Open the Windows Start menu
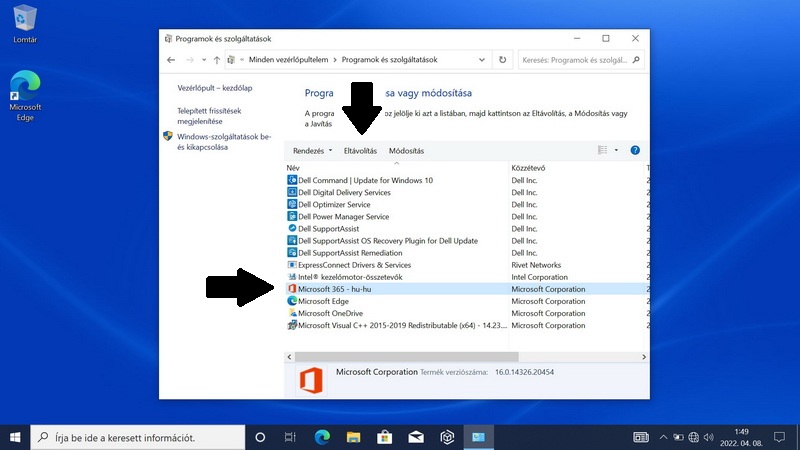Viewport: 800px width, 450px height. click(15, 437)
